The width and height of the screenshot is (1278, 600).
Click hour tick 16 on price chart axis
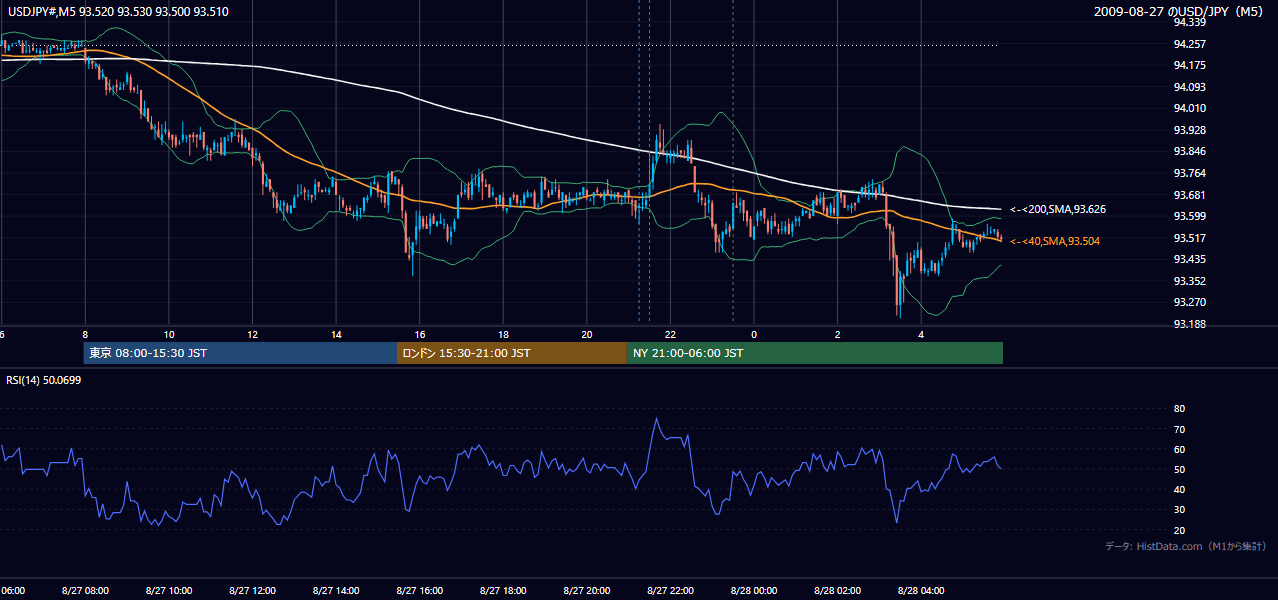point(420,334)
